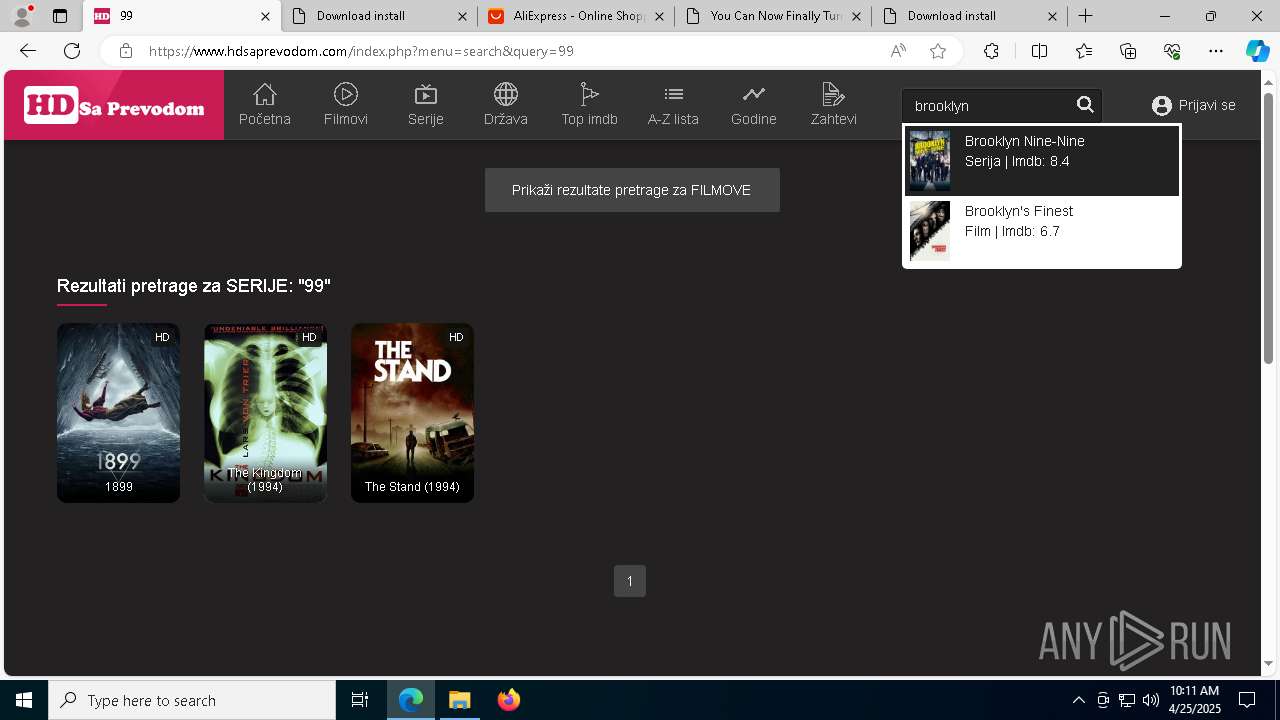Open a new browser tab

click(x=1086, y=16)
